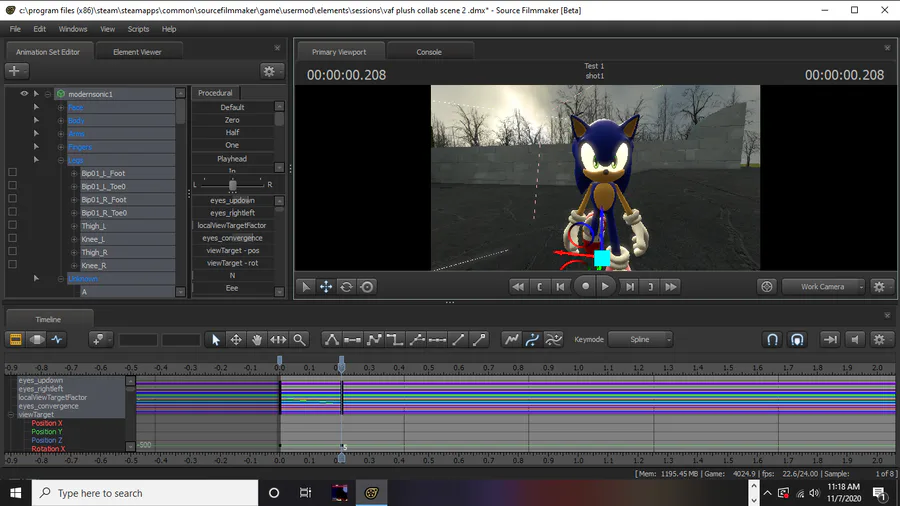
Task: Select the viewport selection arrow tool
Action: point(306,287)
